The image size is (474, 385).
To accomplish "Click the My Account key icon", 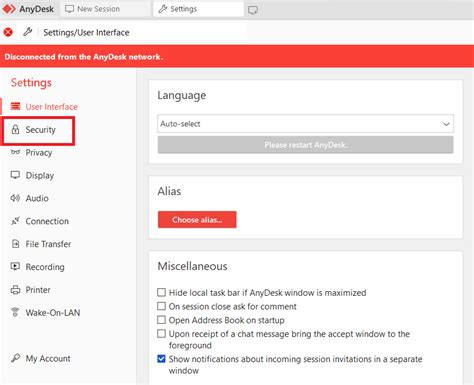I will 15,358.
